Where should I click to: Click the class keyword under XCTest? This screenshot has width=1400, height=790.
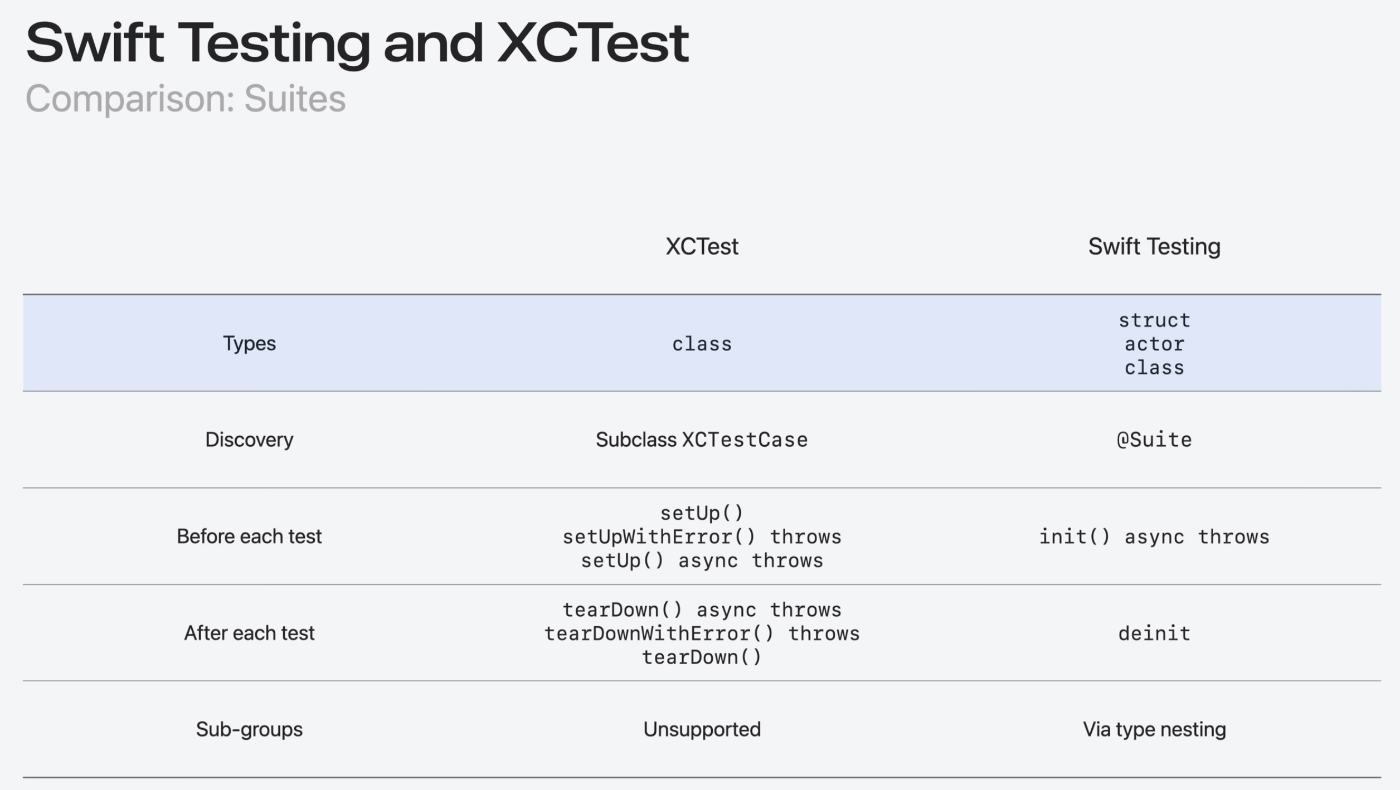(x=702, y=344)
